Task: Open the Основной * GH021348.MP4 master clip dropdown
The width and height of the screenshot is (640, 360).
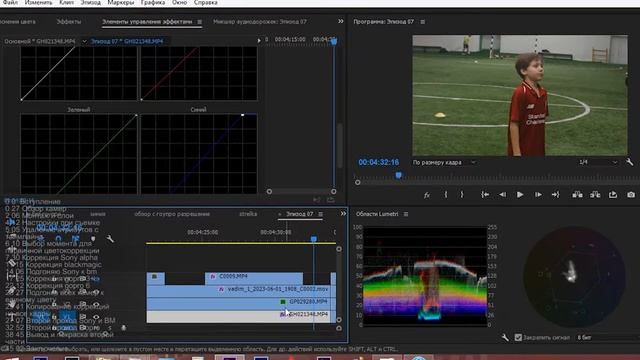Action: (x=84, y=41)
